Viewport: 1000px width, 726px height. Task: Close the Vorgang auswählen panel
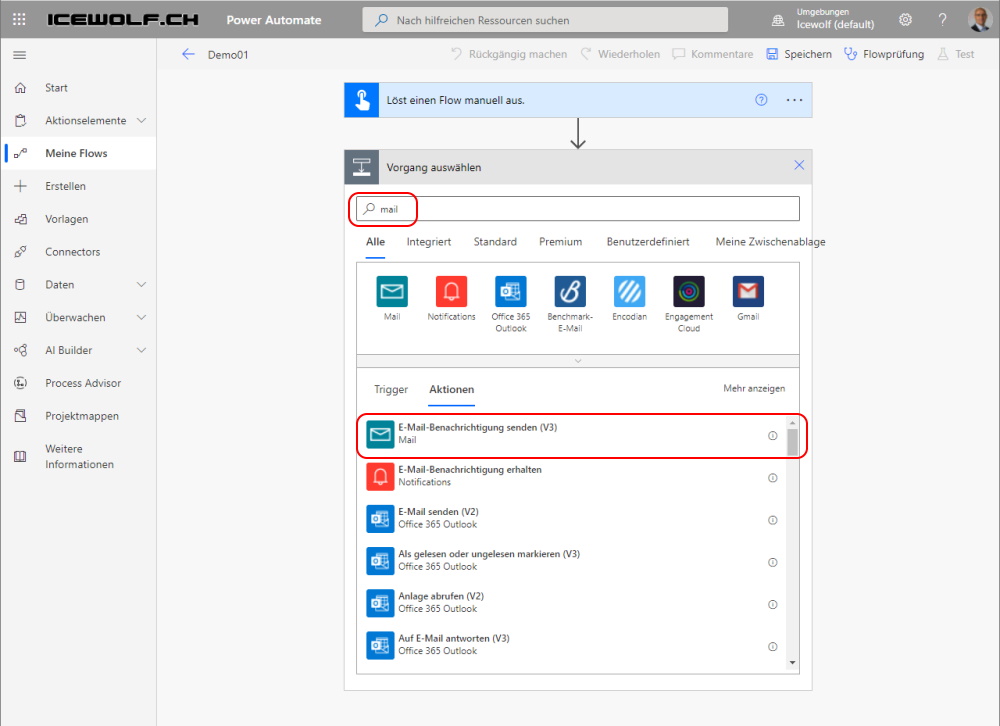click(x=798, y=165)
